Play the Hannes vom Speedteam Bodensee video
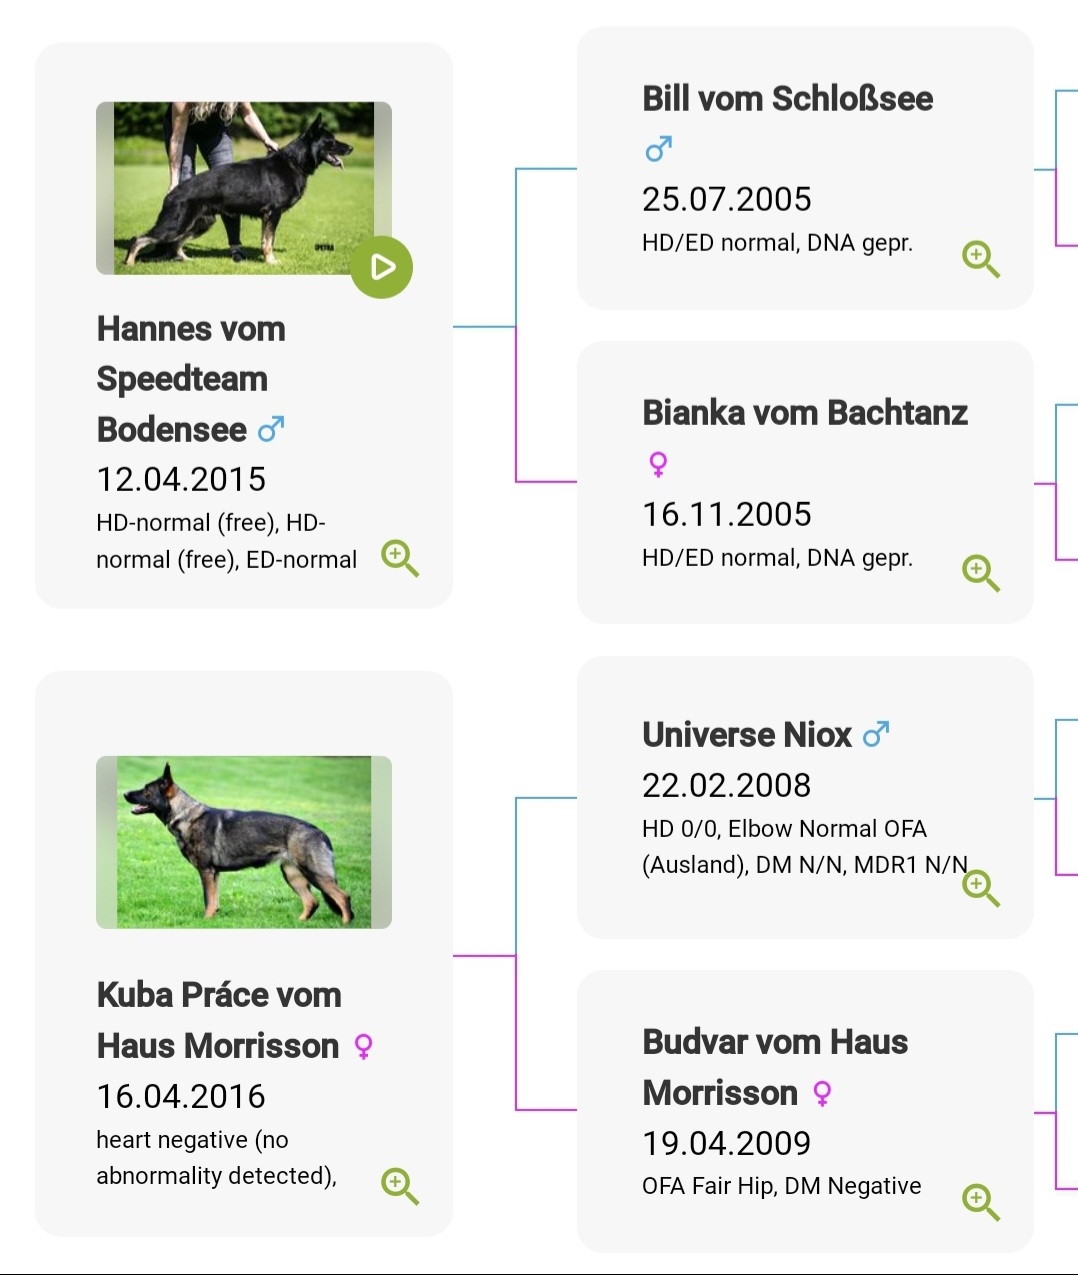 [381, 267]
